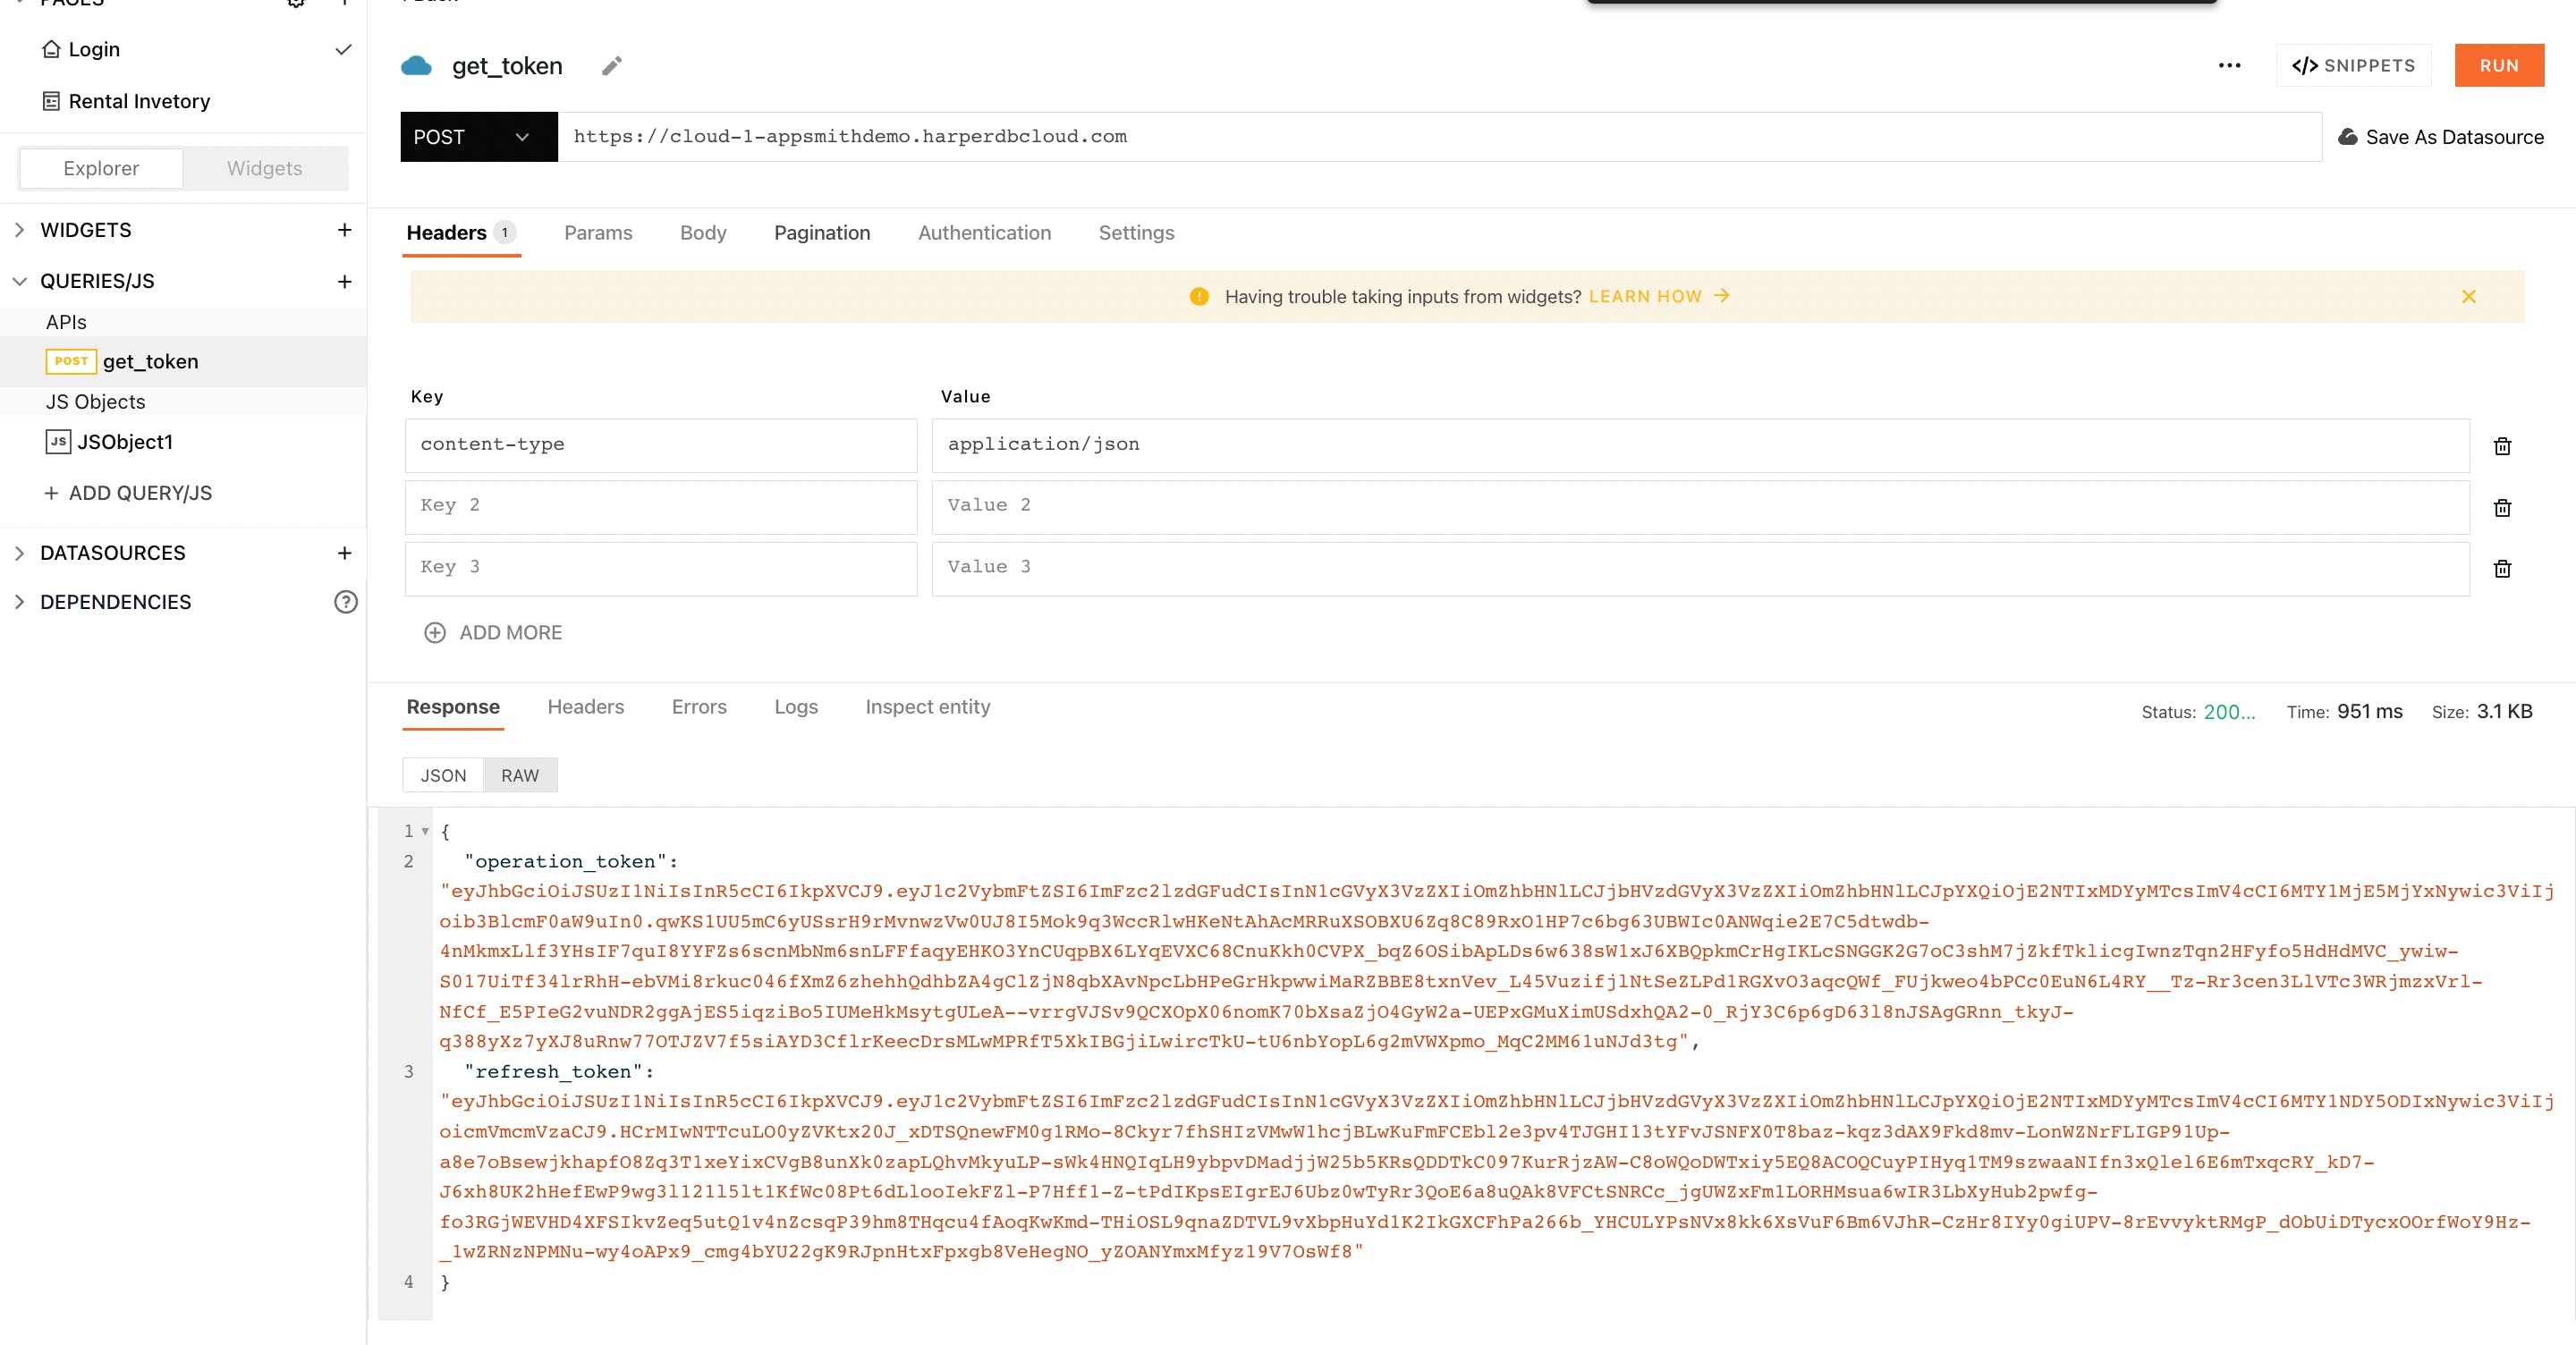
Task: Open the POST method dropdown
Action: [478, 137]
